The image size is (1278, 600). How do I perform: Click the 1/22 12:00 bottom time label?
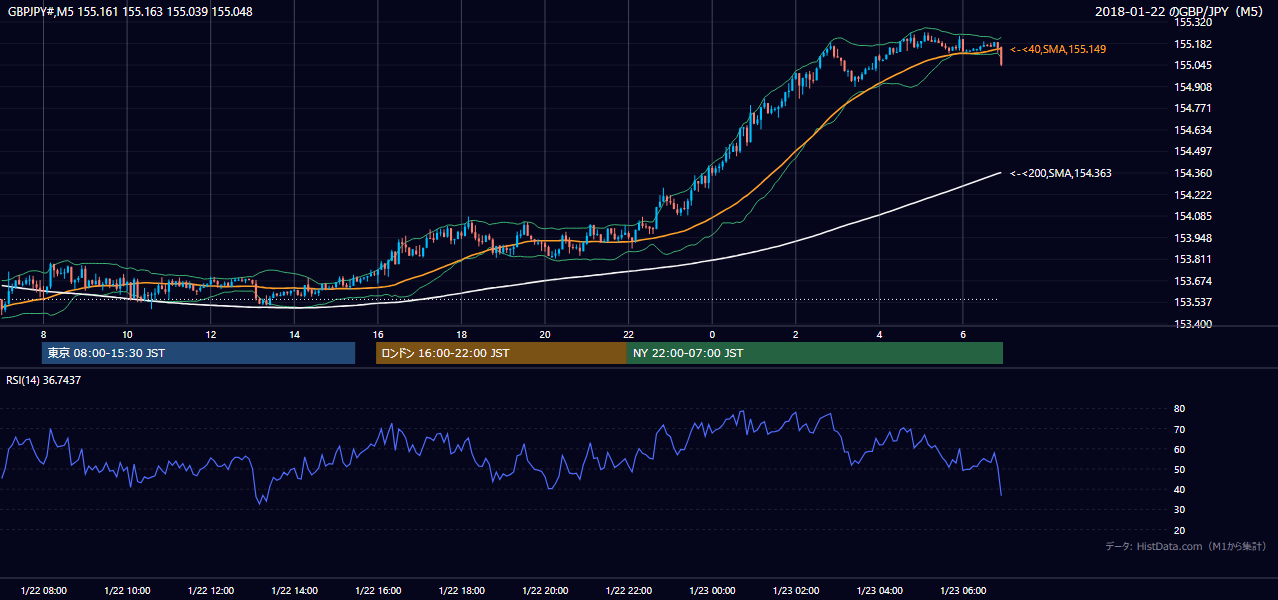(x=211, y=591)
